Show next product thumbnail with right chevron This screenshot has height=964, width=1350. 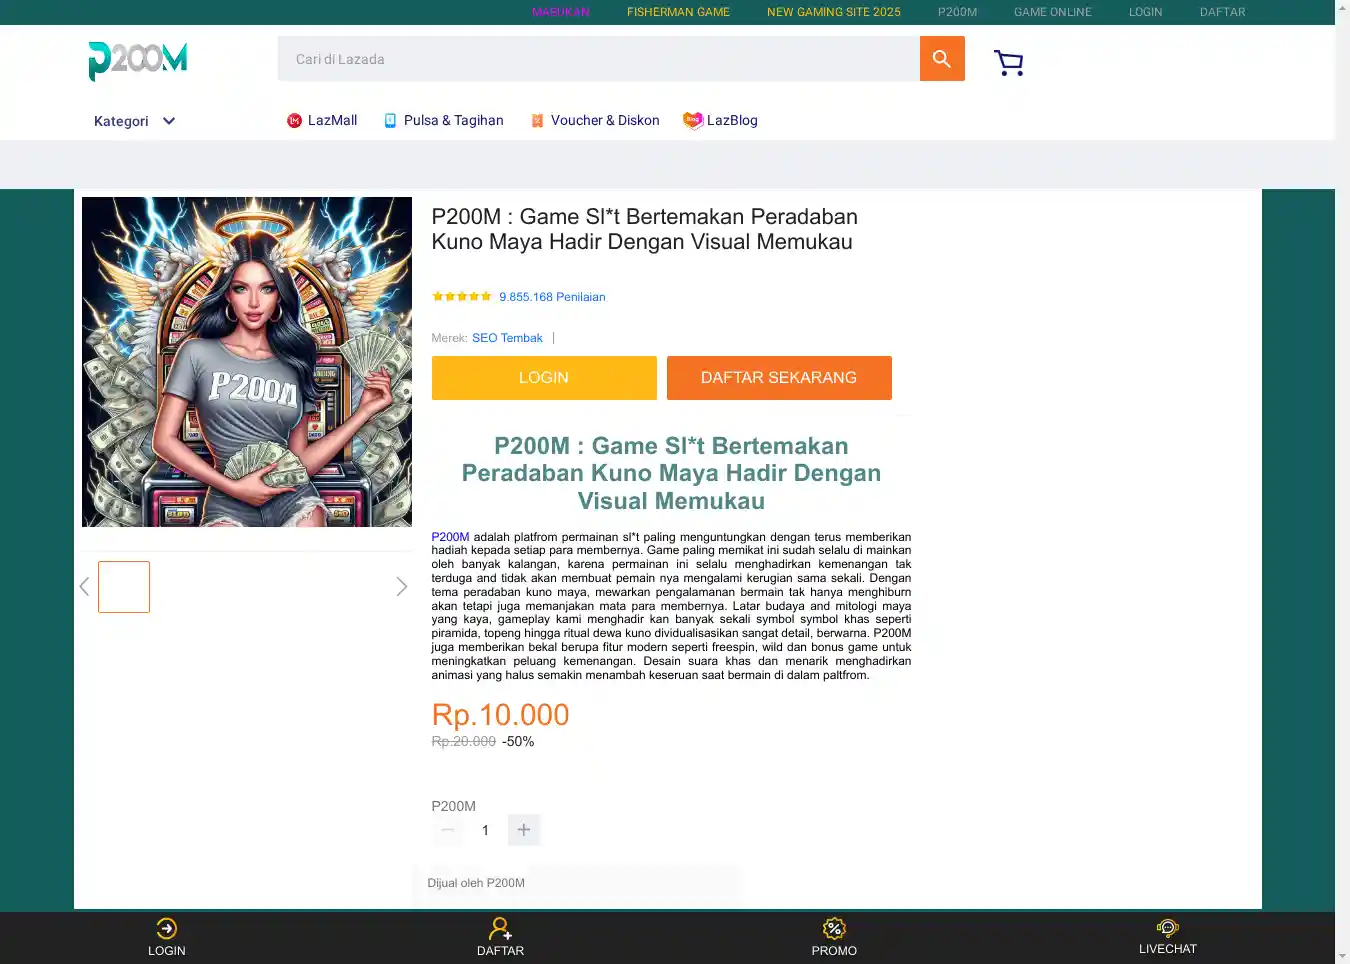[401, 587]
